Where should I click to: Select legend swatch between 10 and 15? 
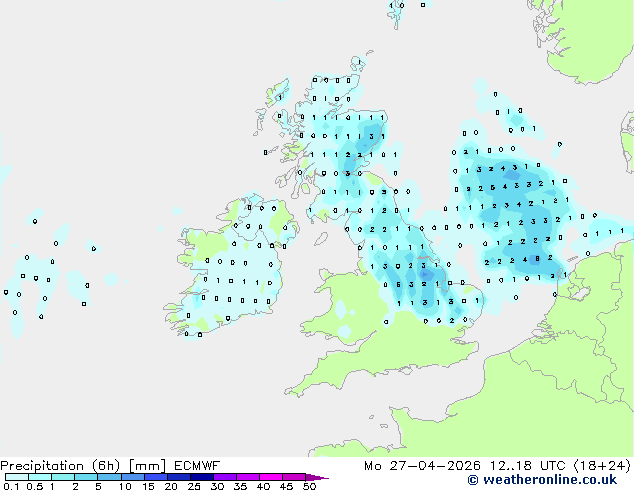[x=133, y=477]
